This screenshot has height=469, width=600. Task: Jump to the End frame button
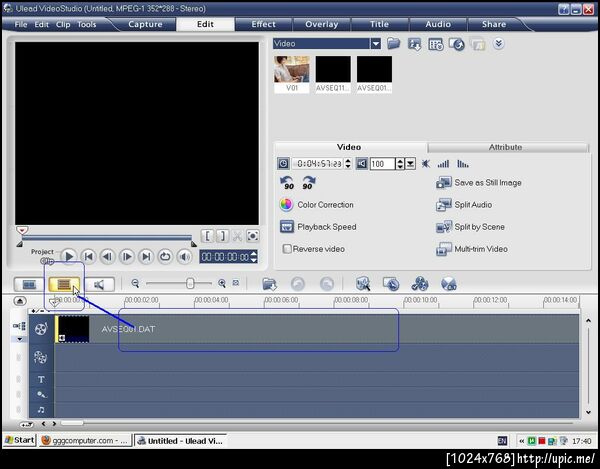point(146,257)
